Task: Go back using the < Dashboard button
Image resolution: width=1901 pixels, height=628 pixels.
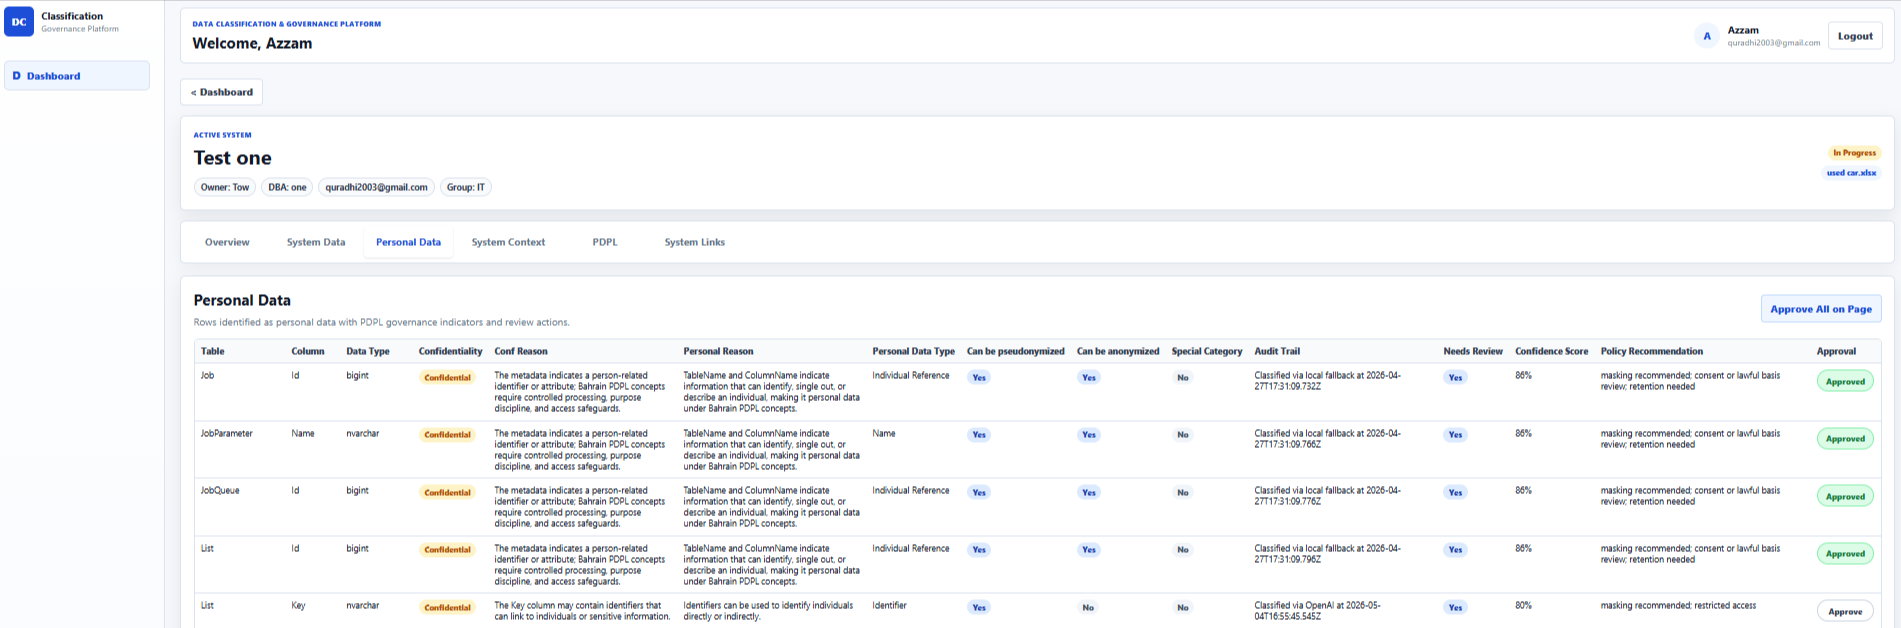Action: pos(222,92)
